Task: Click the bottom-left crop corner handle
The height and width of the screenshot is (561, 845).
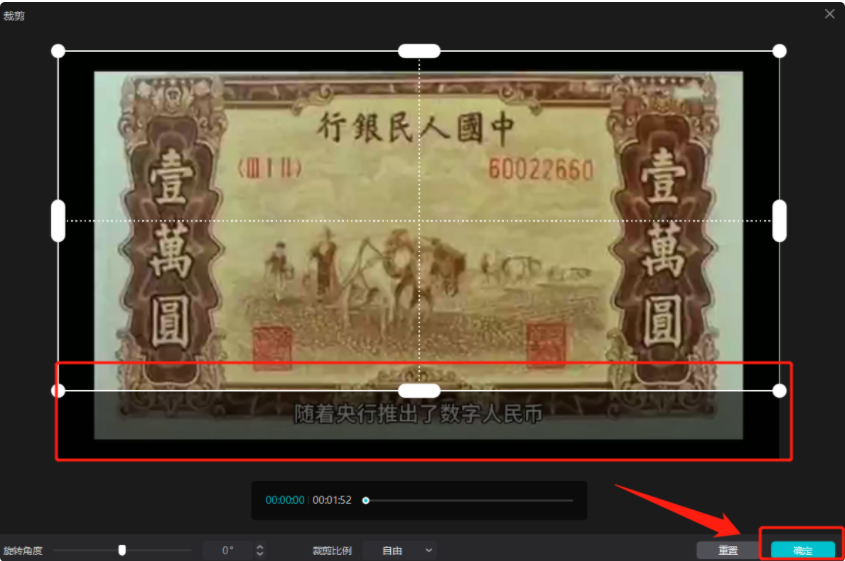Action: (x=58, y=391)
